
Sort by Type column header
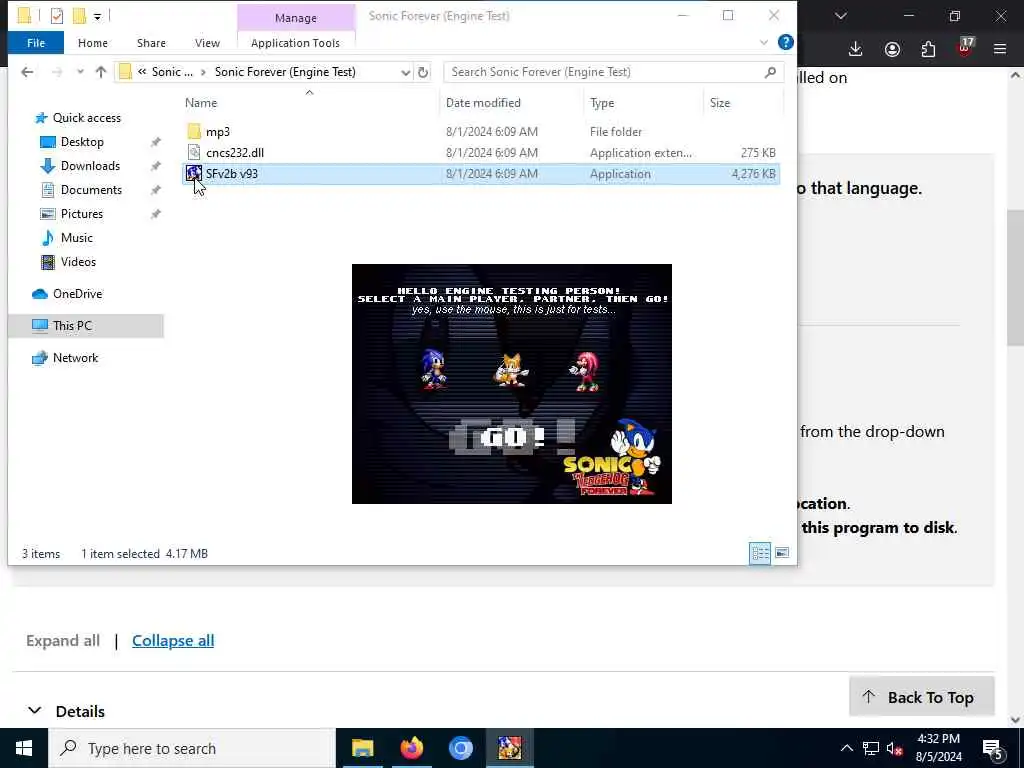tap(601, 103)
